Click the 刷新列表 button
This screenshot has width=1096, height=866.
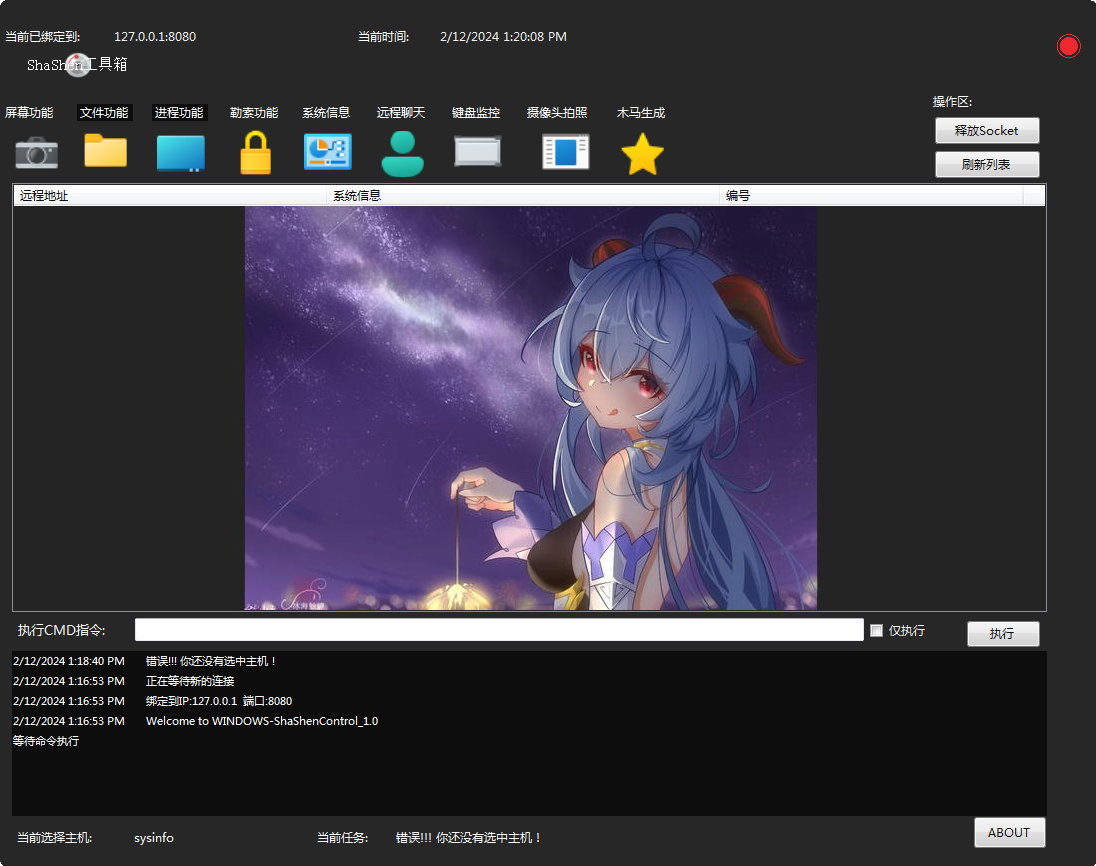tap(987, 165)
